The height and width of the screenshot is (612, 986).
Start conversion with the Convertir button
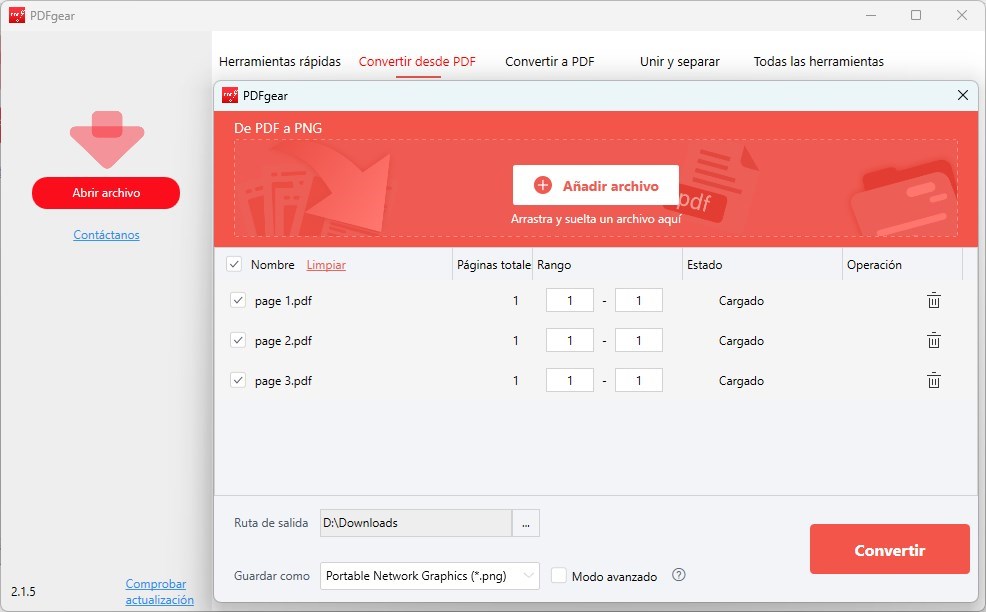click(890, 549)
